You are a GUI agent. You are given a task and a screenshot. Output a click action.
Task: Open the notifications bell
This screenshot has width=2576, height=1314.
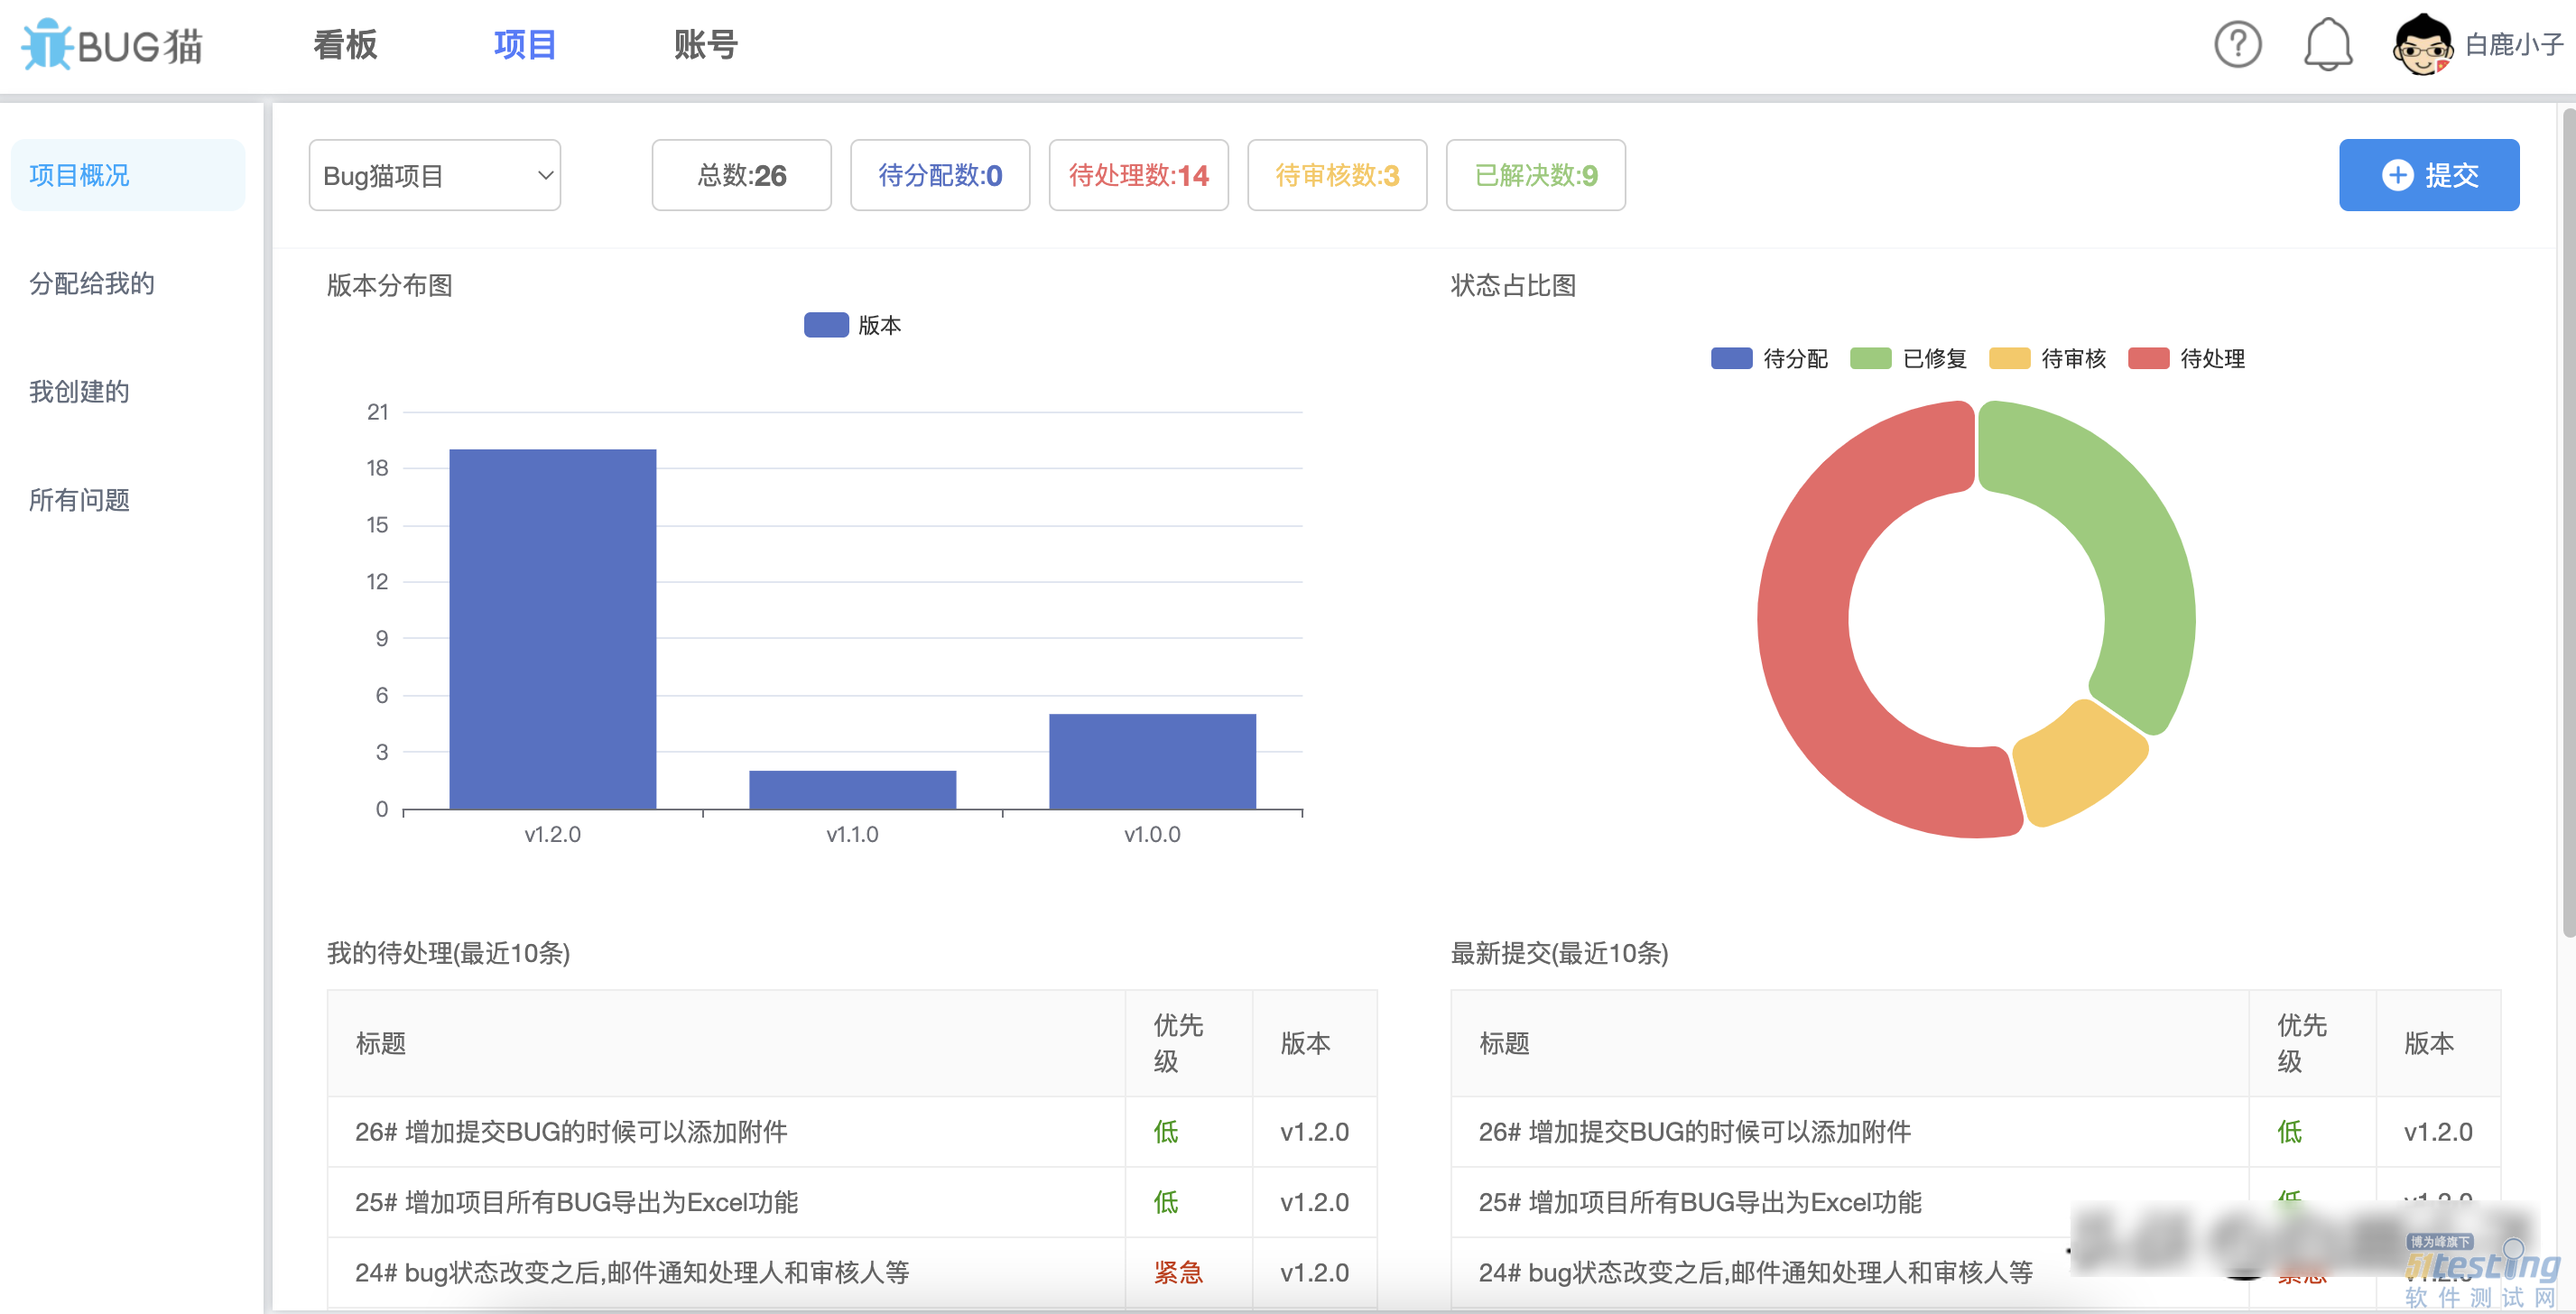coord(2327,45)
